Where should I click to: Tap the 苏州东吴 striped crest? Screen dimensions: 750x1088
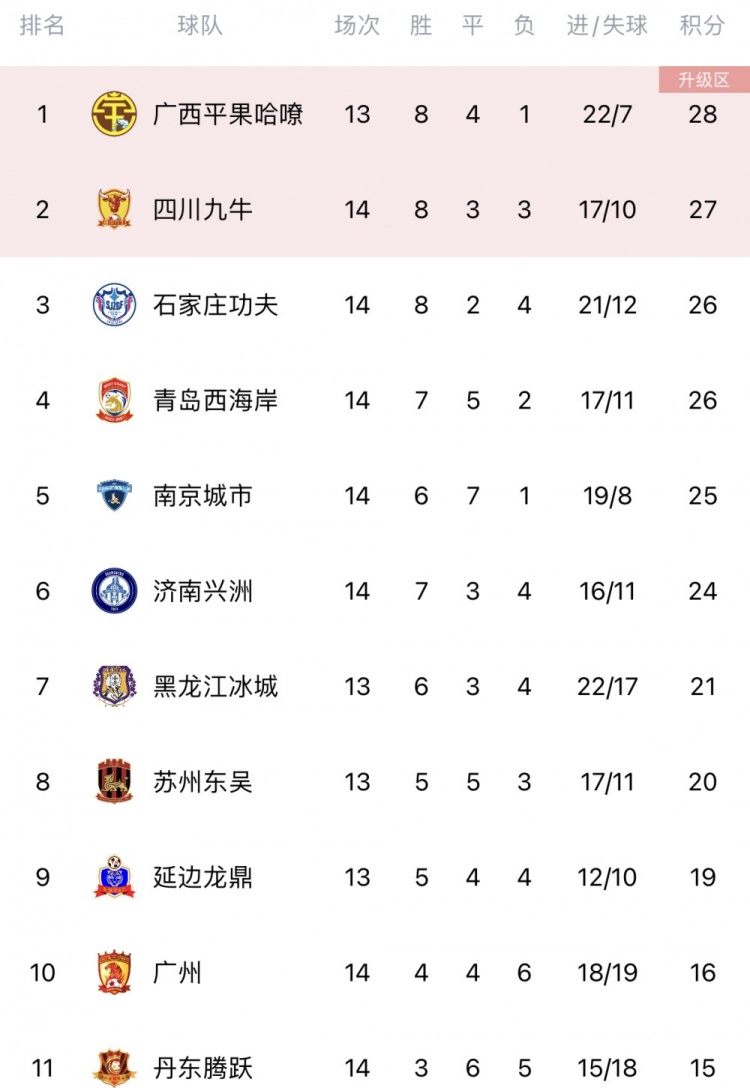(x=114, y=781)
